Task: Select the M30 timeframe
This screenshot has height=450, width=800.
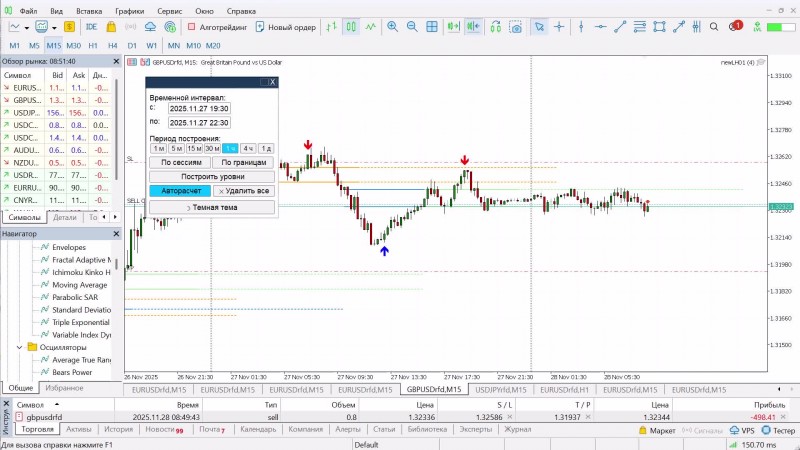Action: pos(73,45)
